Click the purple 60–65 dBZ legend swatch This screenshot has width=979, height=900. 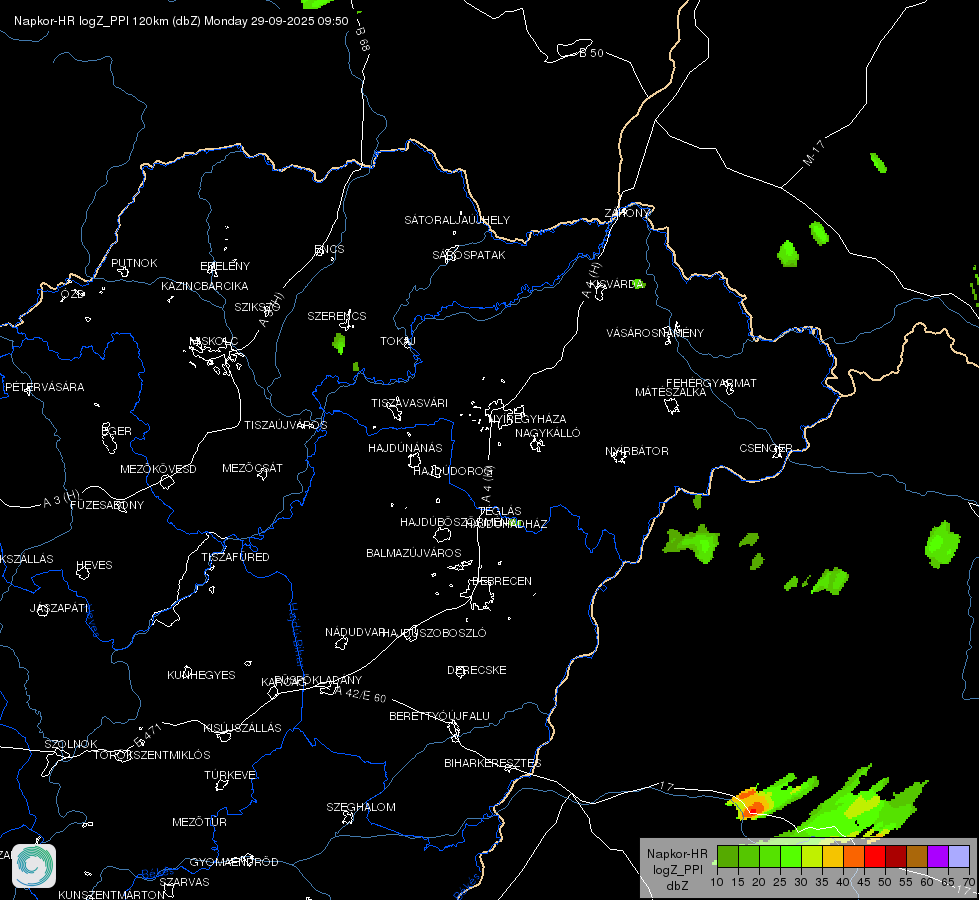click(938, 856)
